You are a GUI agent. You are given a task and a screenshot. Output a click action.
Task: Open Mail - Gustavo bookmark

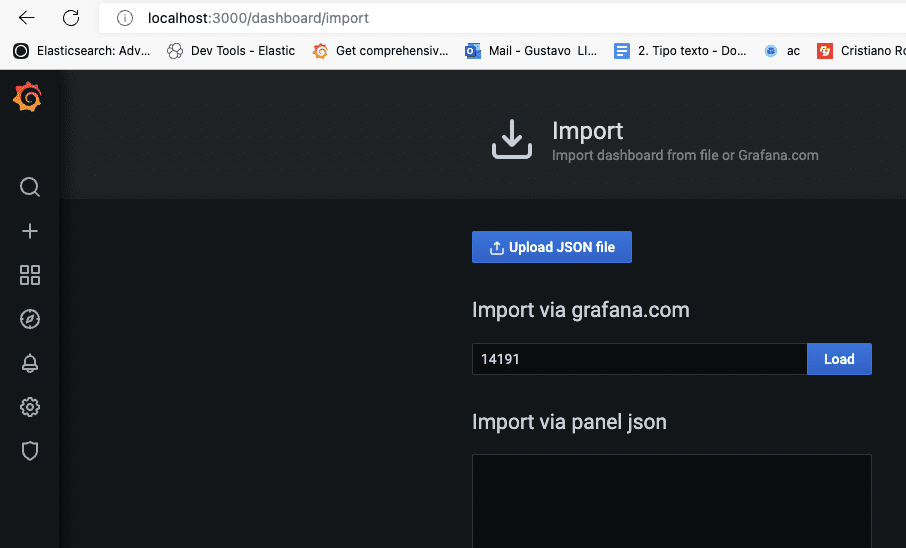[x=531, y=51]
